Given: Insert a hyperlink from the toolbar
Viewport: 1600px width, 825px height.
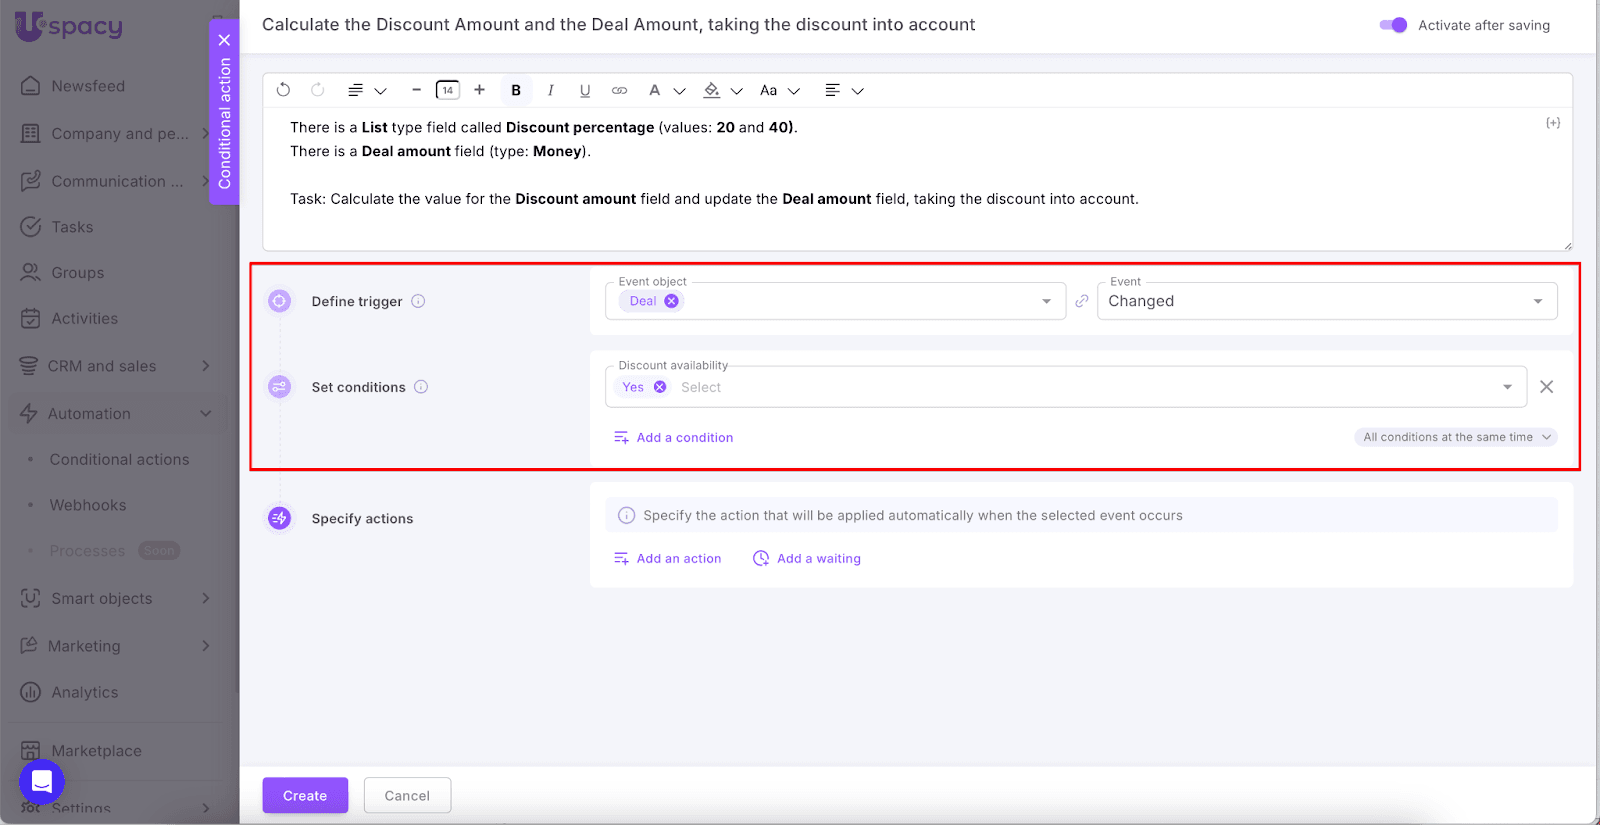Looking at the screenshot, I should [x=620, y=90].
